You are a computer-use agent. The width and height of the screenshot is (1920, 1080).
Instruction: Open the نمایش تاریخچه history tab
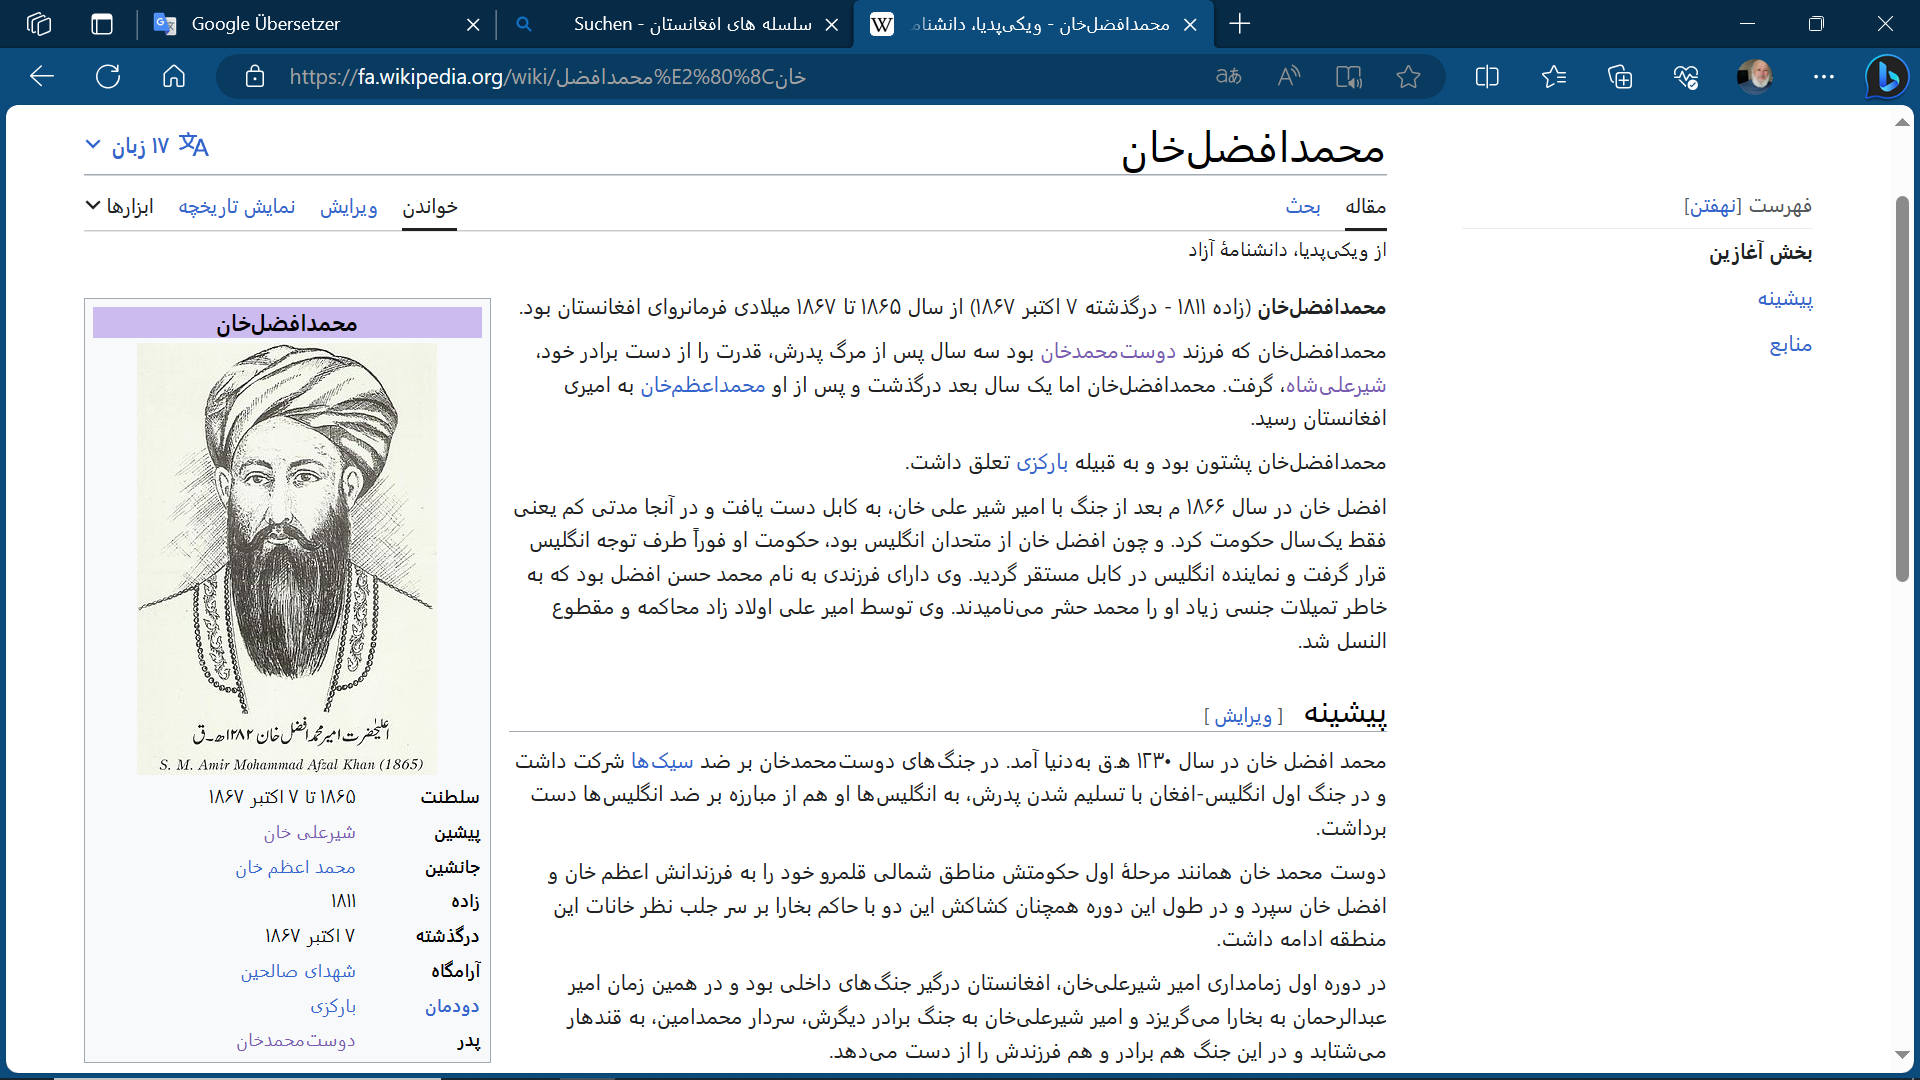pos(236,206)
